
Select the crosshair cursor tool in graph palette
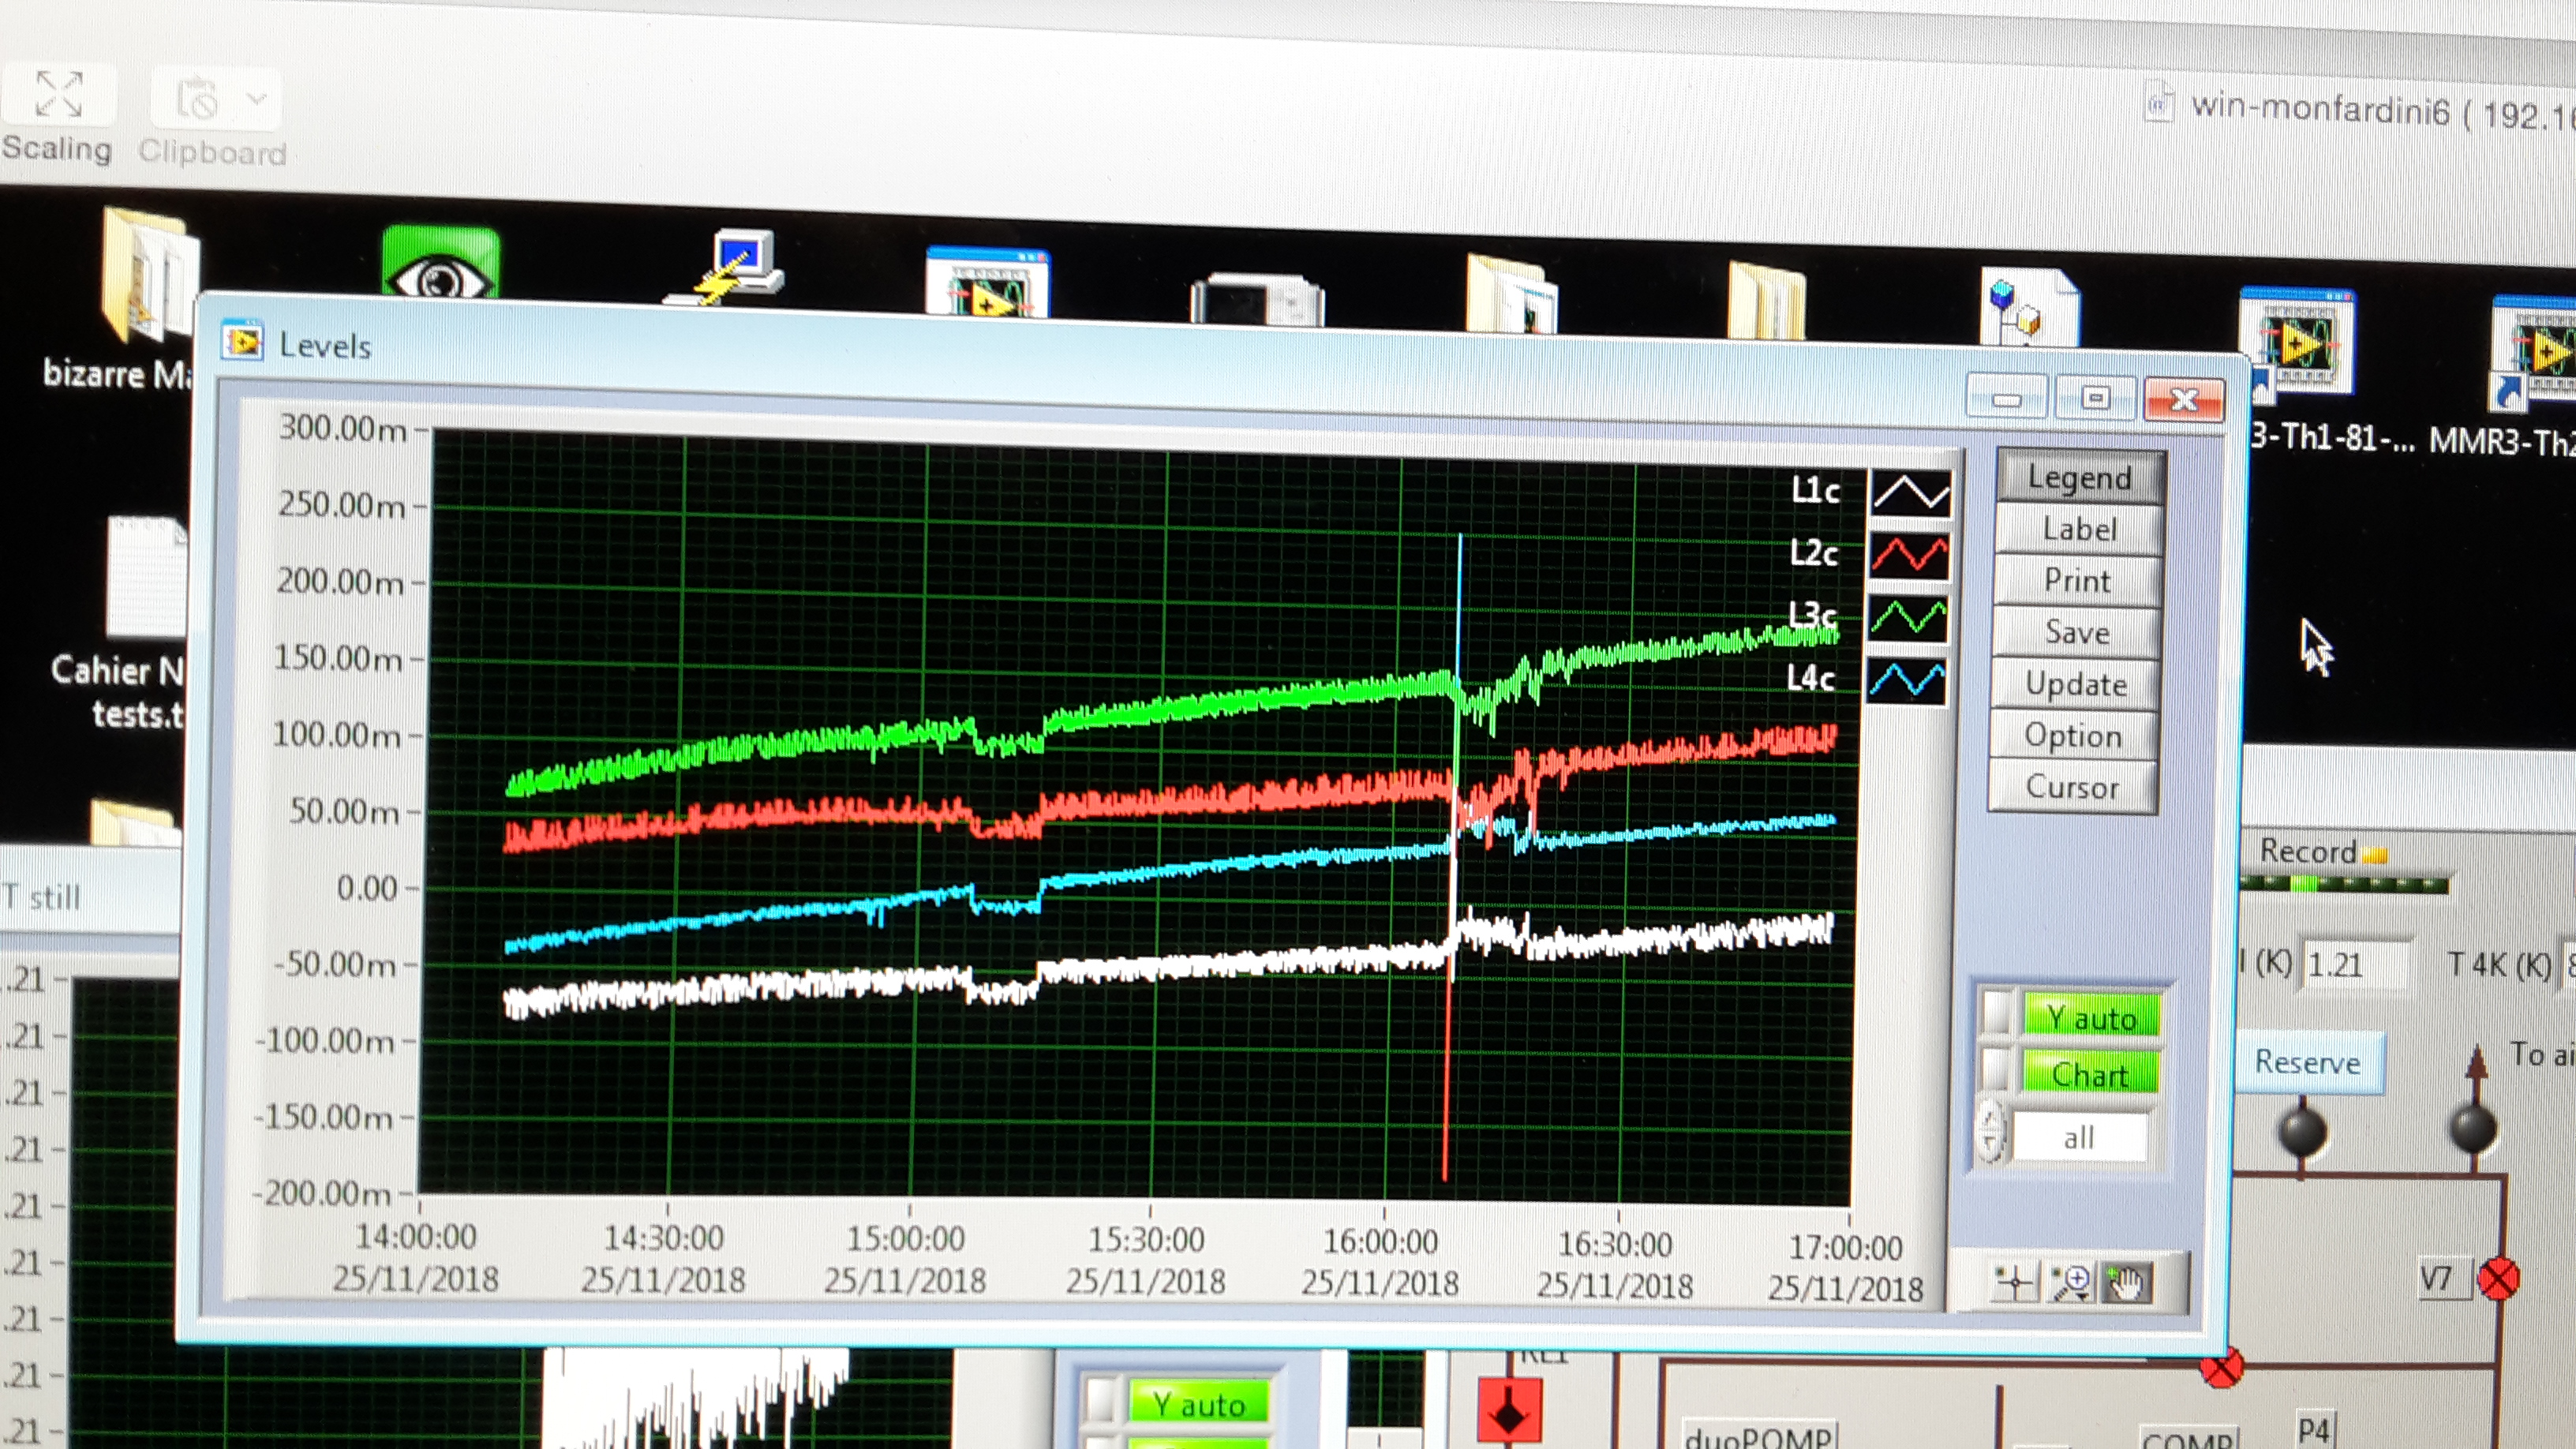(x=2014, y=1283)
